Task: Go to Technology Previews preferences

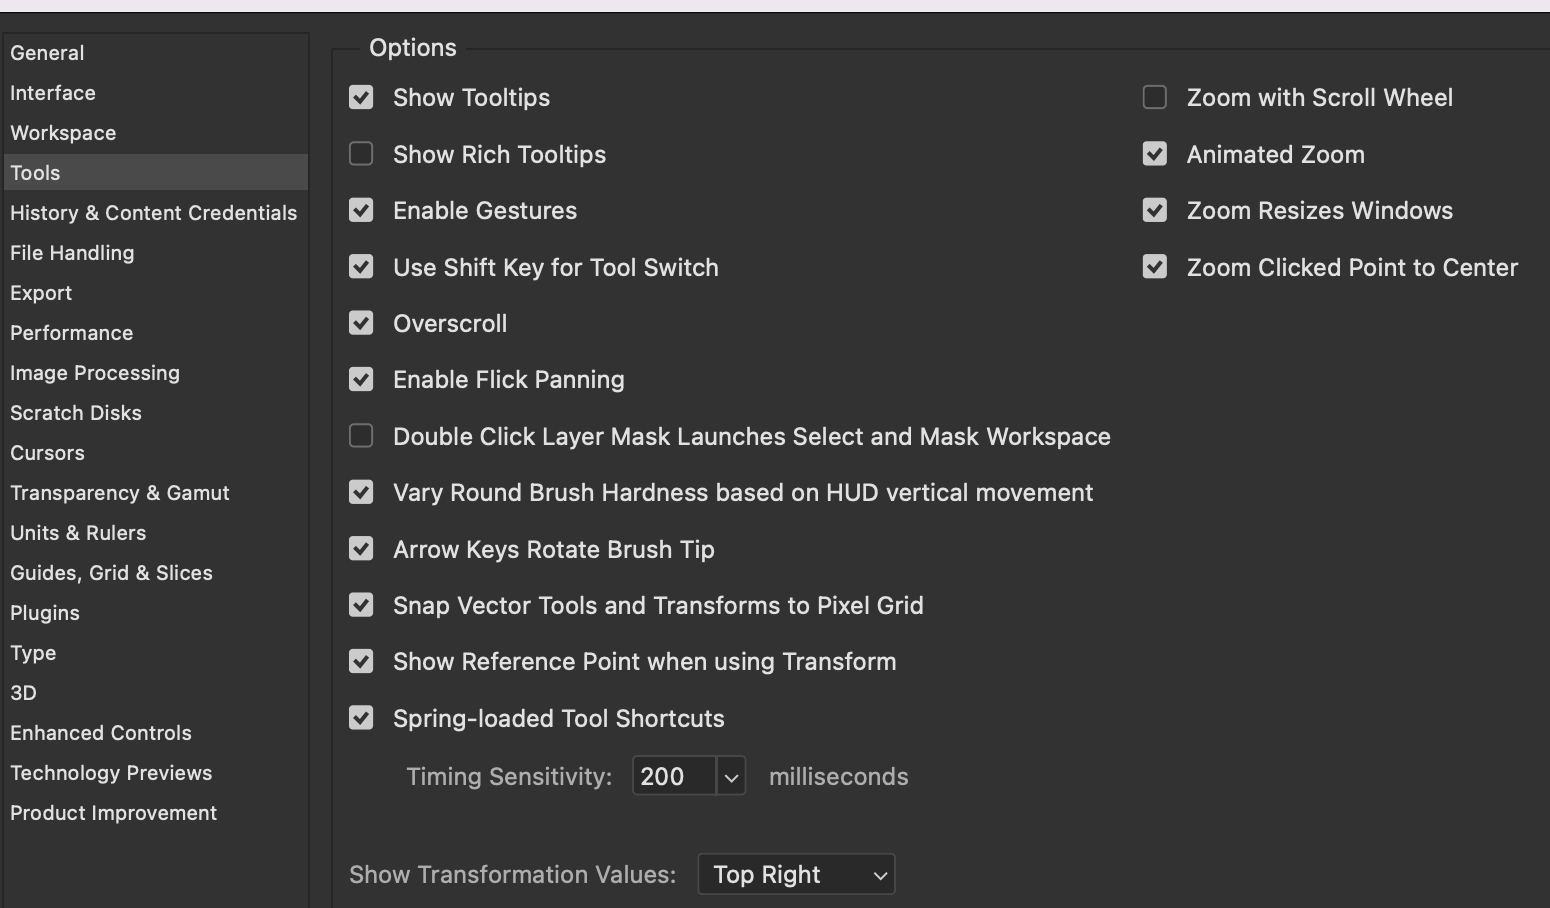Action: pyautogui.click(x=111, y=772)
